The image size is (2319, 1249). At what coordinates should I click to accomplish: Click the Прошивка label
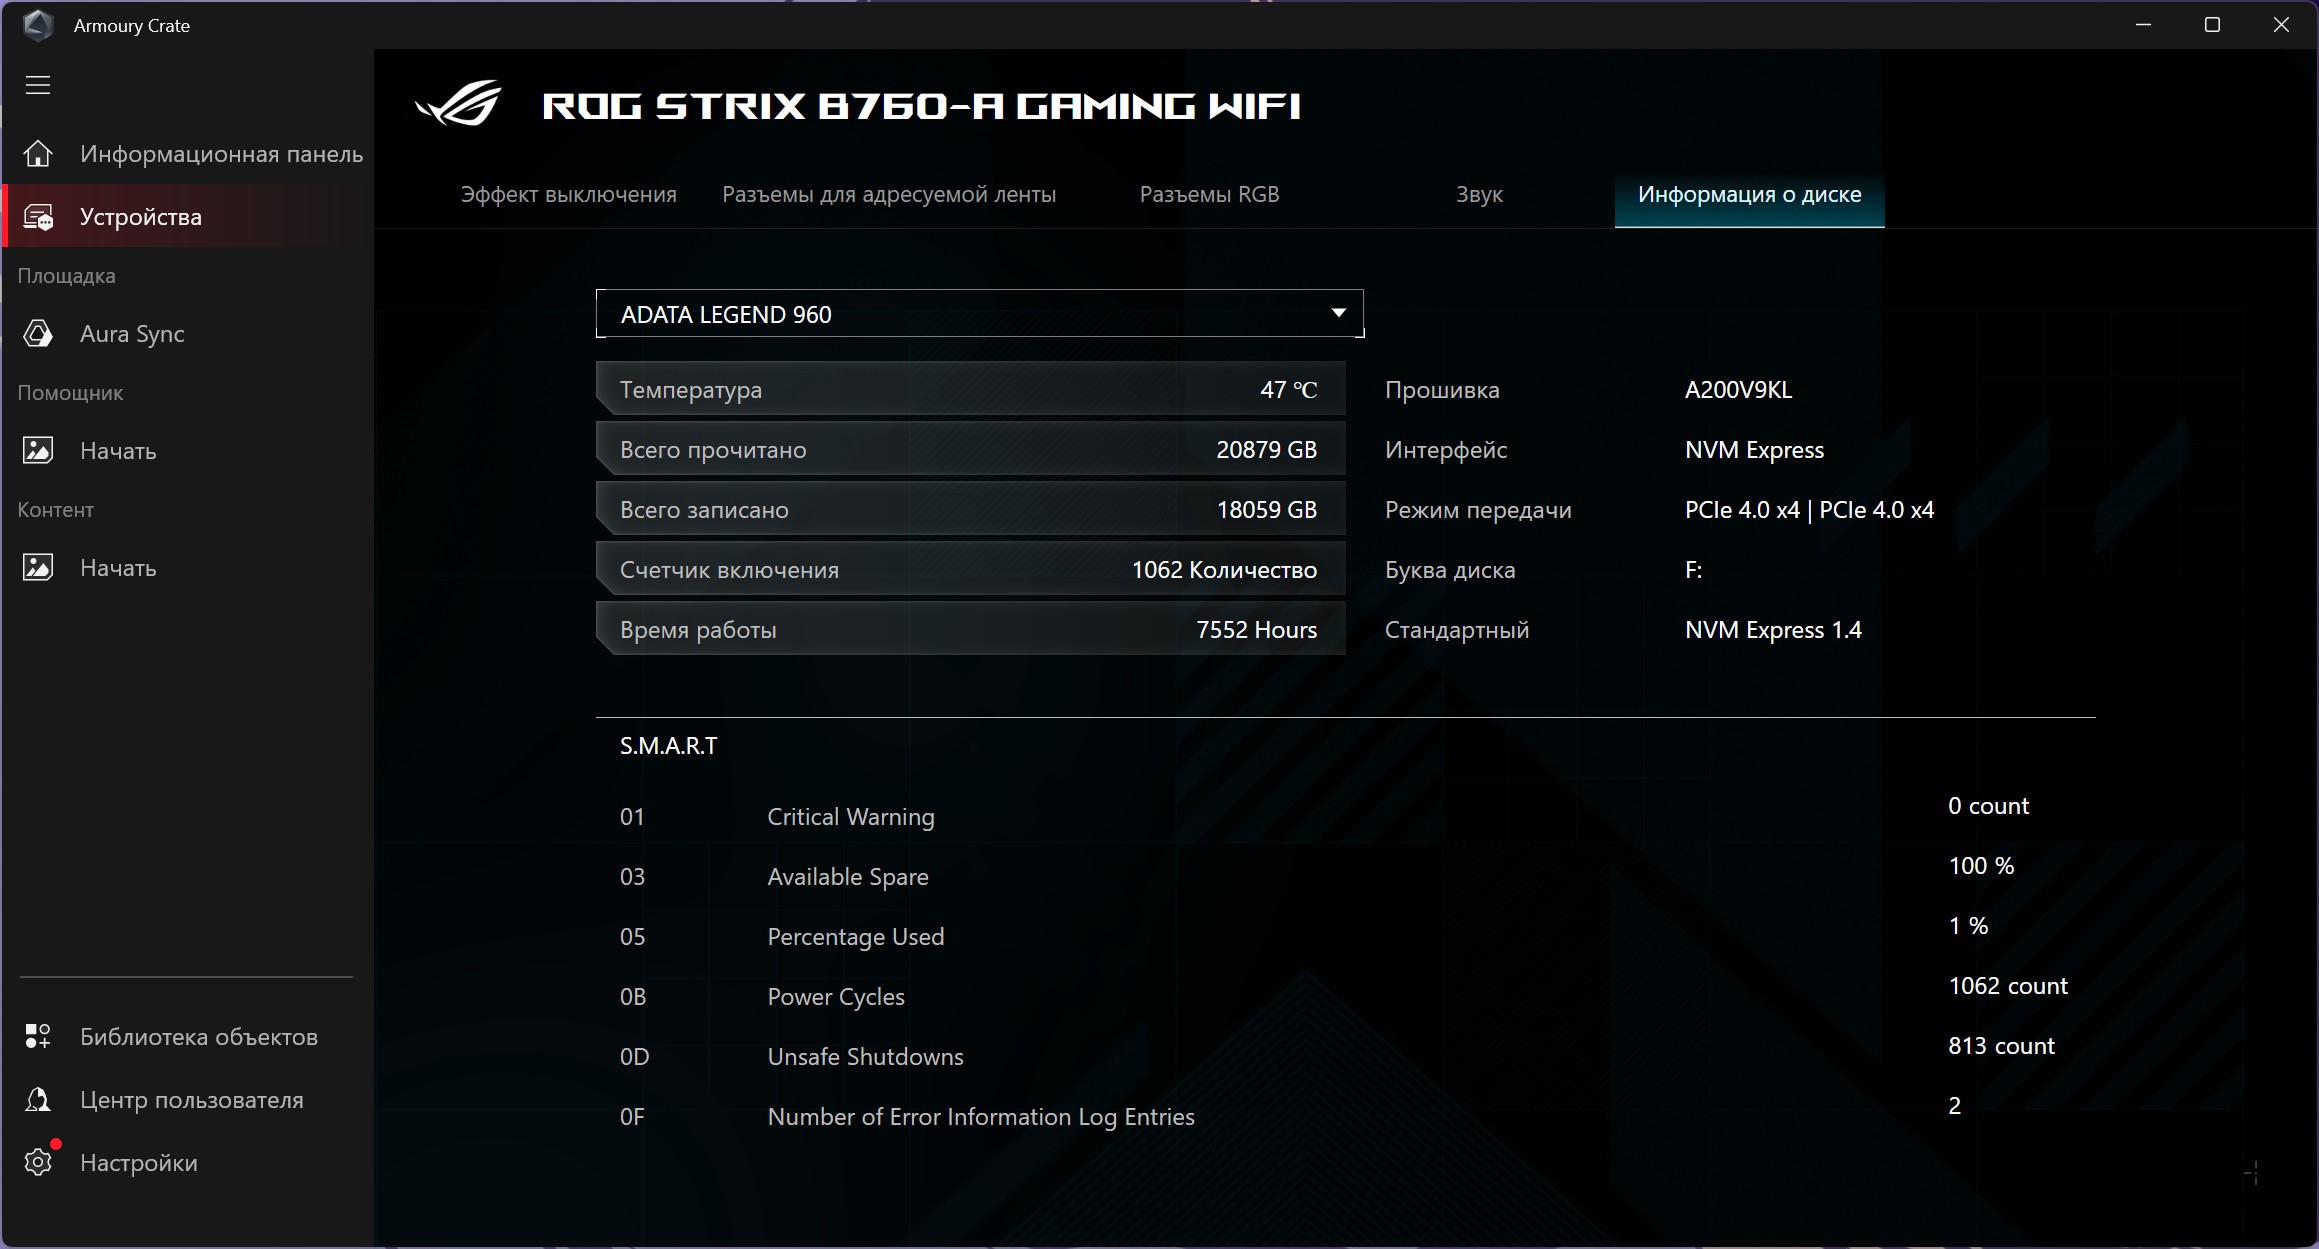[x=1442, y=390]
